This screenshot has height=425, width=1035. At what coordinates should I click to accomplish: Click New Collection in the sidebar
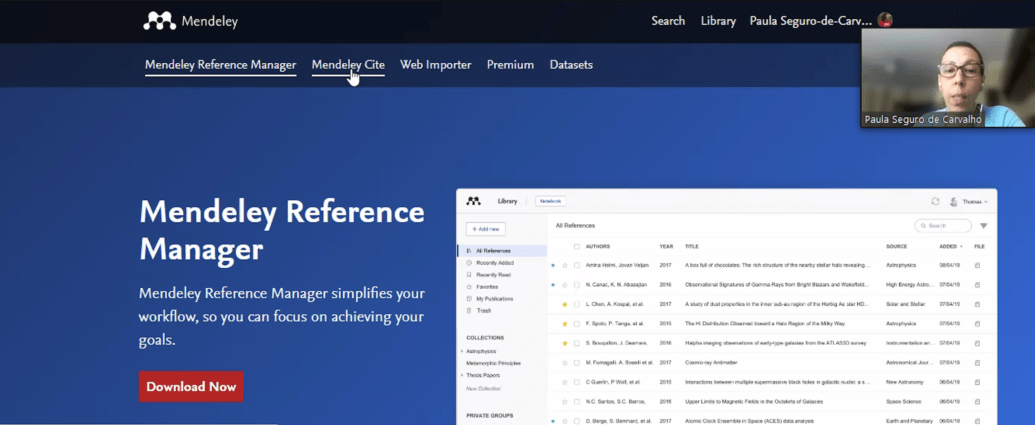pyautogui.click(x=483, y=388)
